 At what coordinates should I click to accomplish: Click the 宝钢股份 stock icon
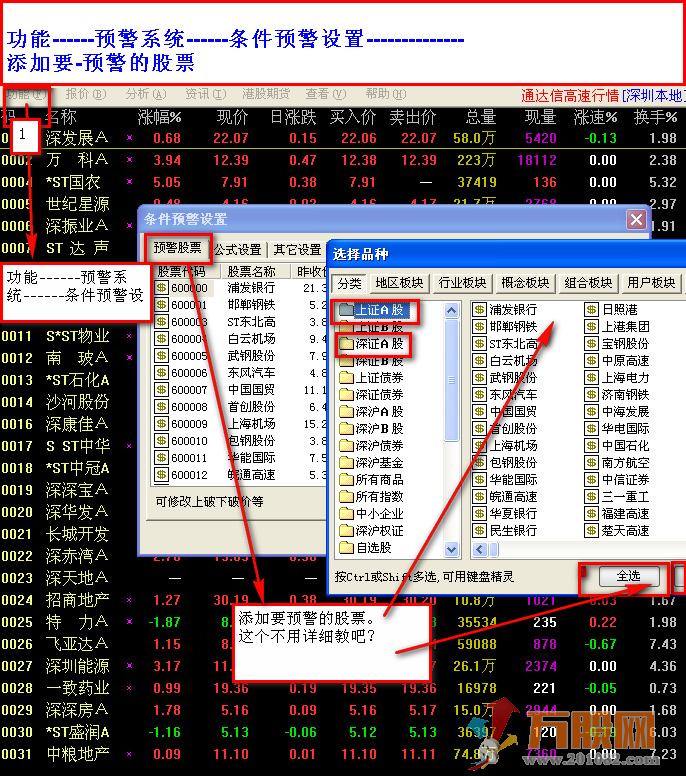[x=591, y=344]
